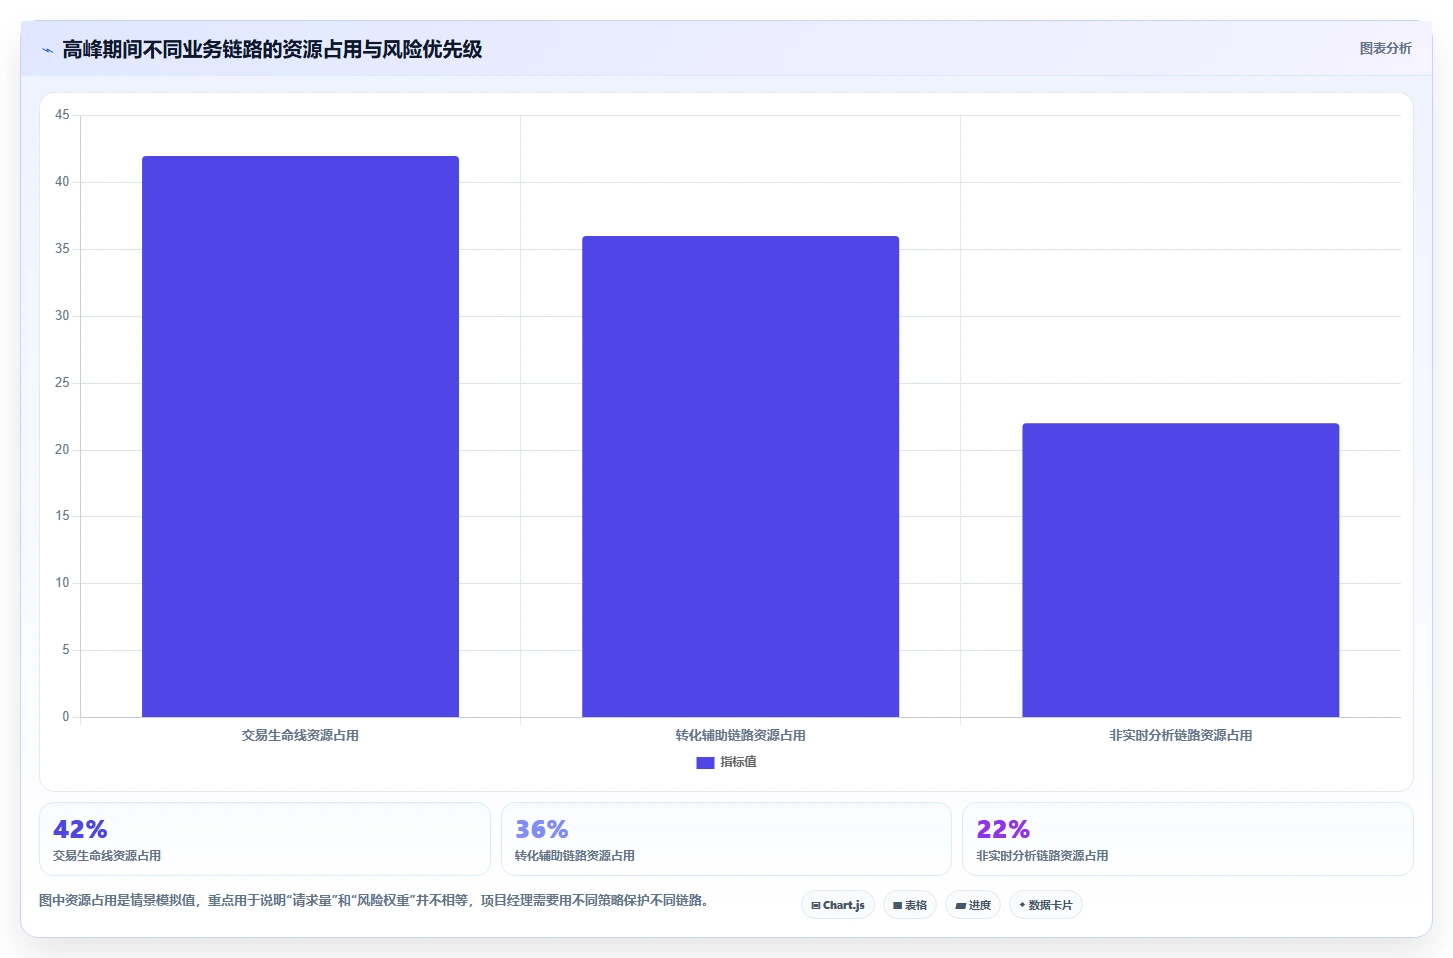Click the icon inside the 表格 chip
The width and height of the screenshot is (1453, 958).
tap(897, 906)
